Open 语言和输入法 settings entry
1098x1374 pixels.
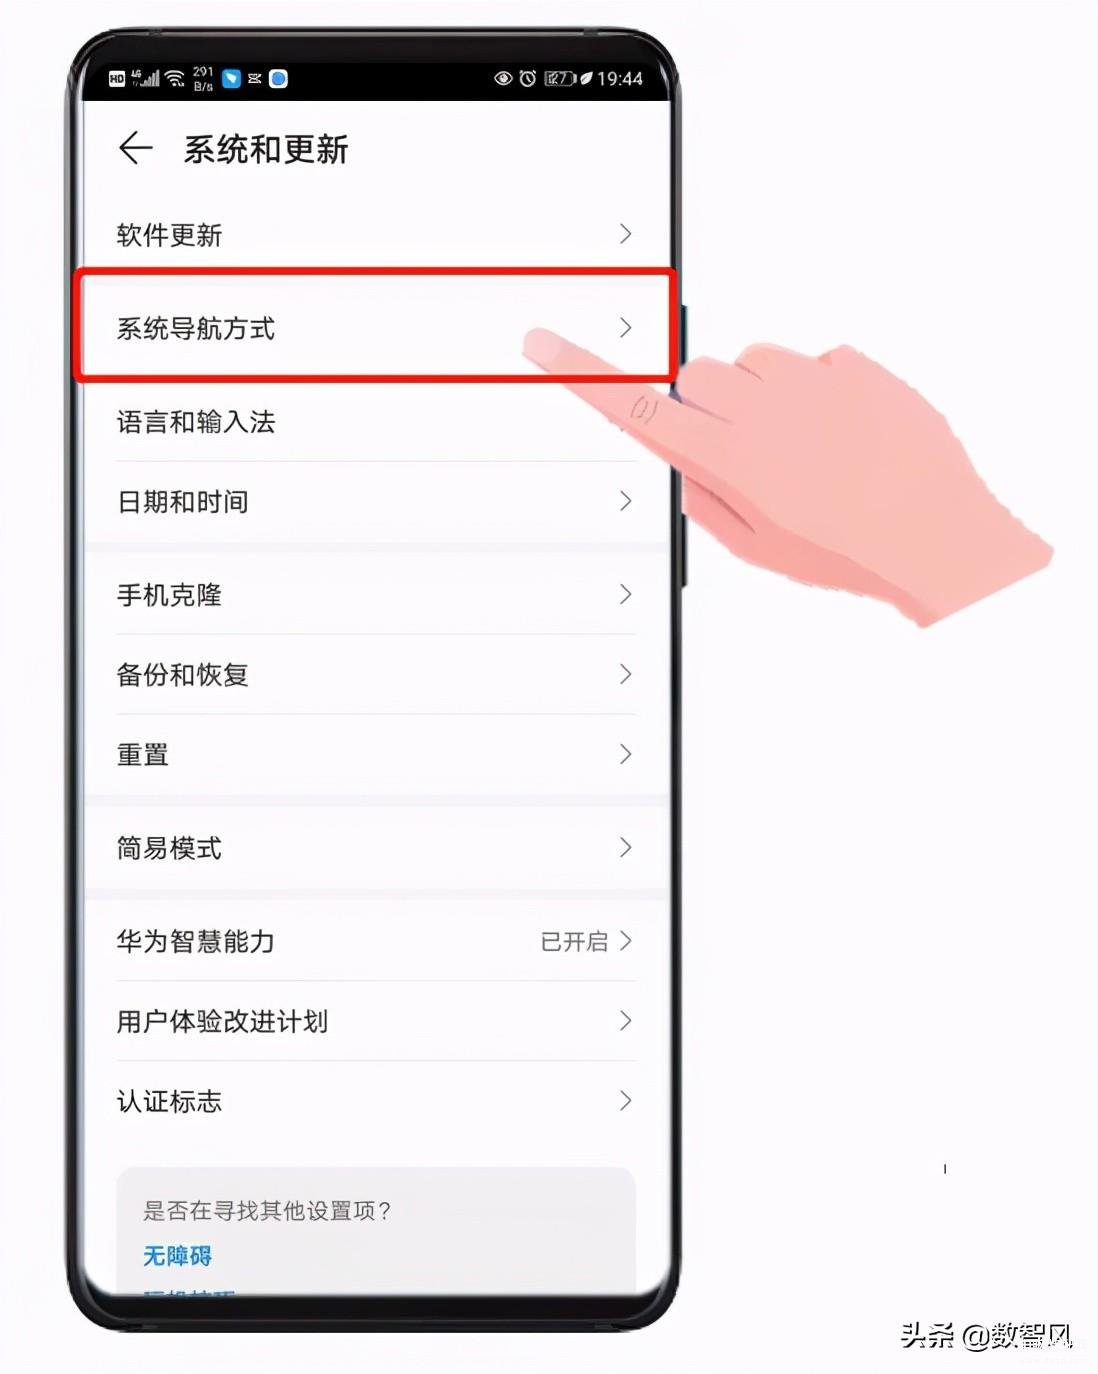[x=376, y=421]
